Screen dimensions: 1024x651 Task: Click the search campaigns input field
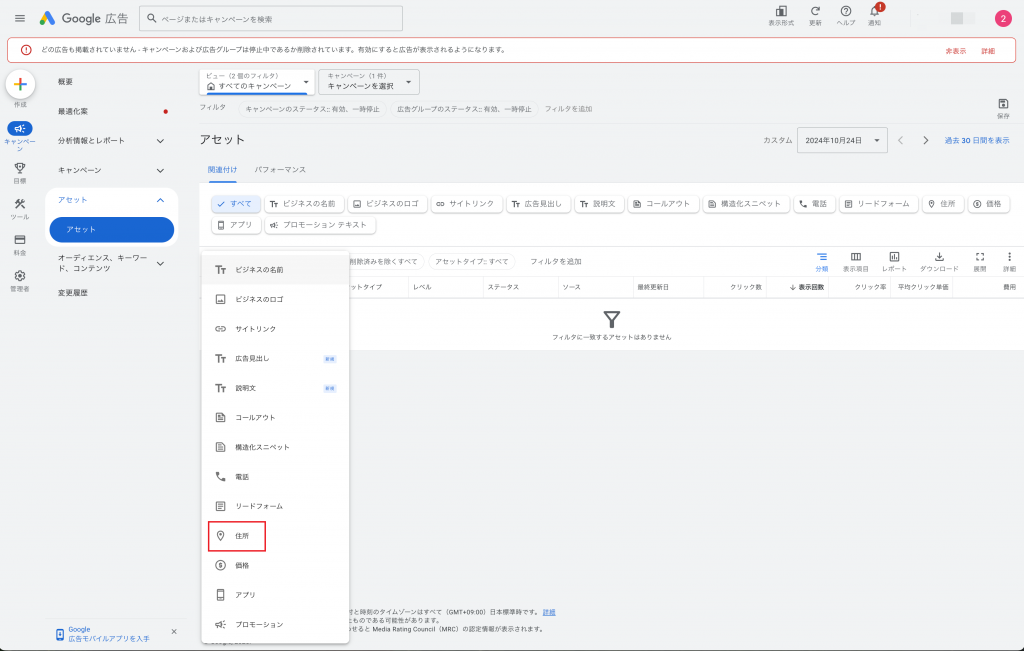(271, 19)
